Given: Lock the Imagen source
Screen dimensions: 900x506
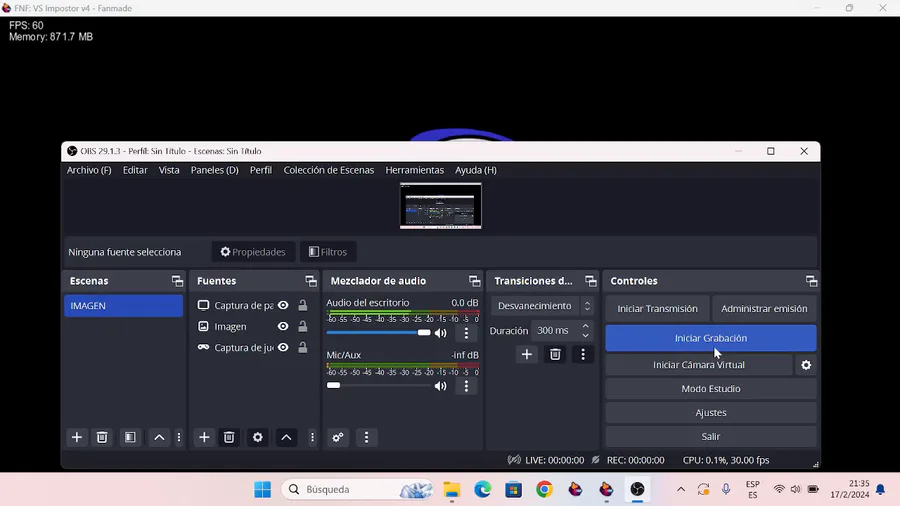Looking at the screenshot, I should point(302,326).
